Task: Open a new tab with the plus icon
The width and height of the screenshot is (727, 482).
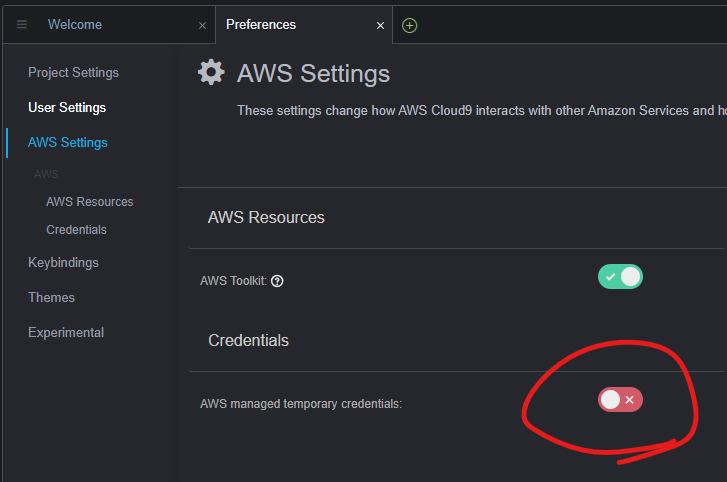Action: 409,25
